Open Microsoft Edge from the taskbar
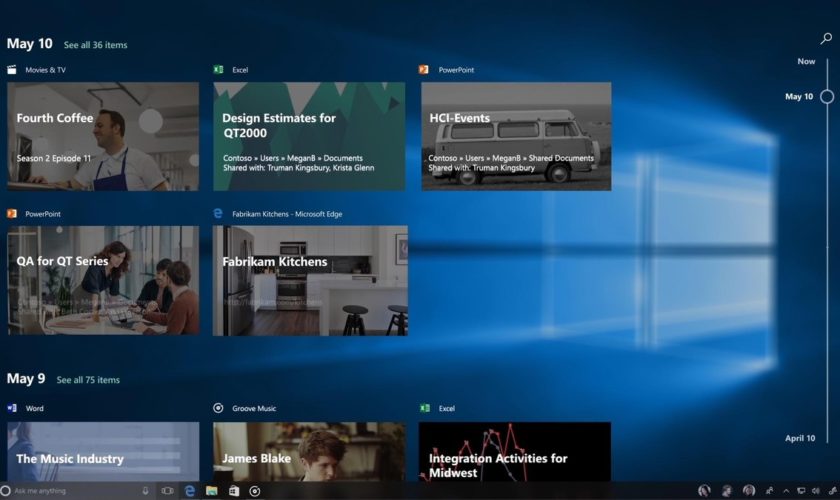 188,491
